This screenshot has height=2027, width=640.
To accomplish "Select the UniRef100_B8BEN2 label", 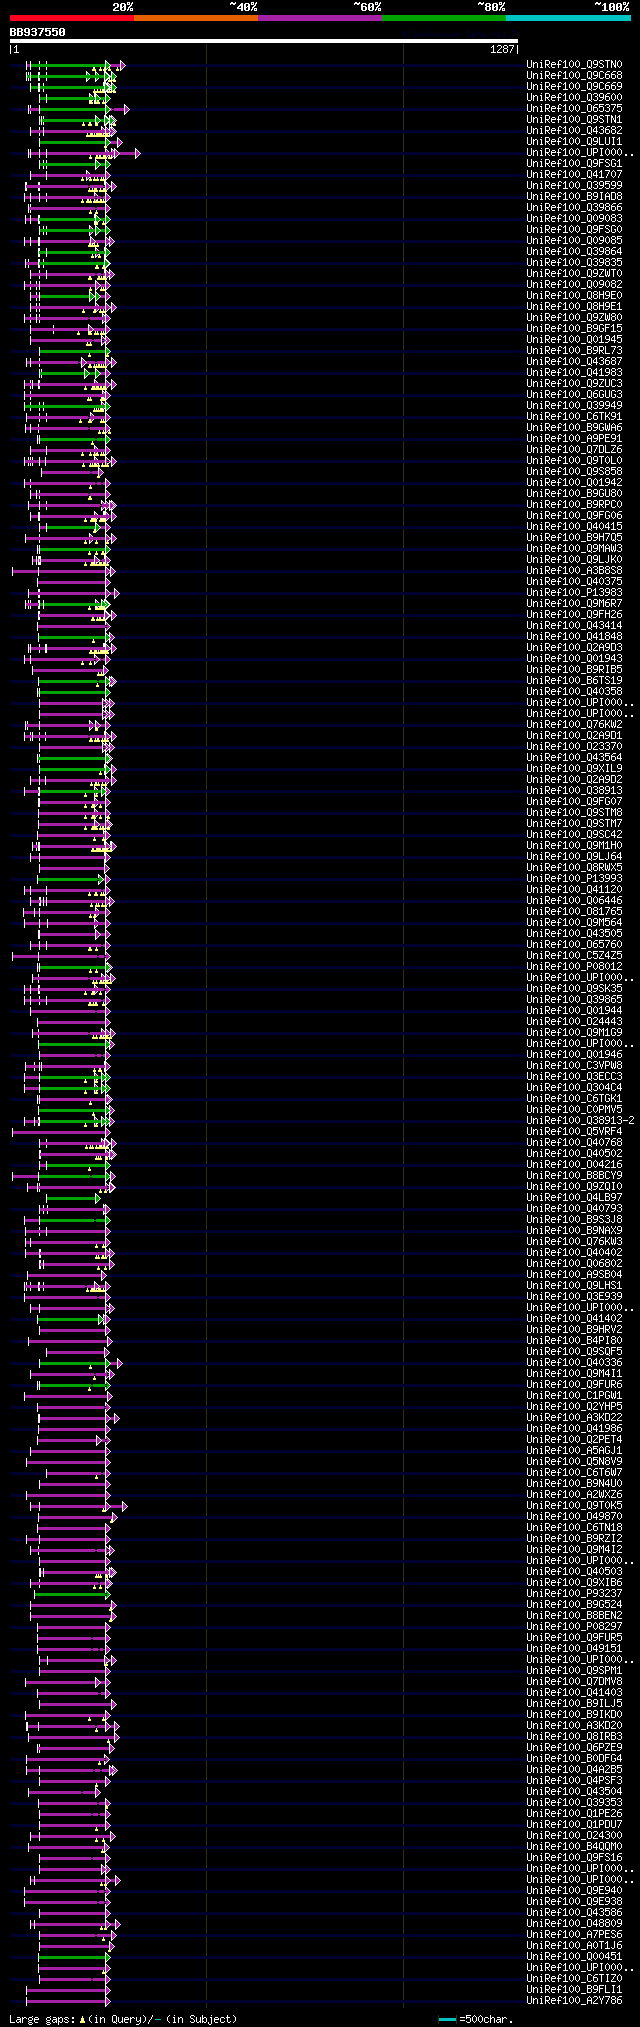I will click(574, 1616).
